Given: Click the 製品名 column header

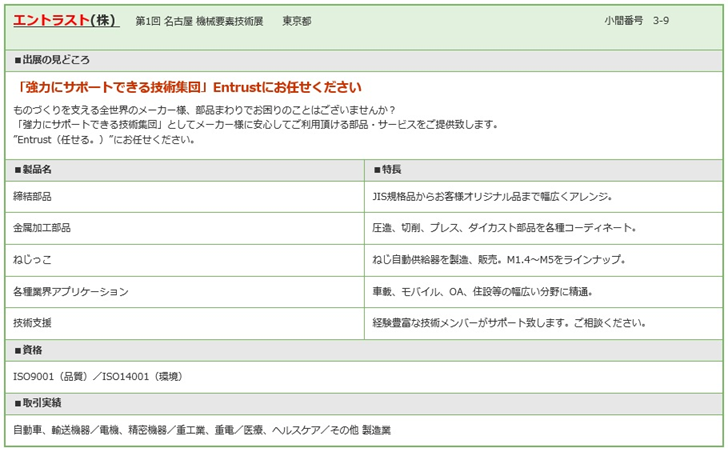Looking at the screenshot, I should tap(40, 170).
